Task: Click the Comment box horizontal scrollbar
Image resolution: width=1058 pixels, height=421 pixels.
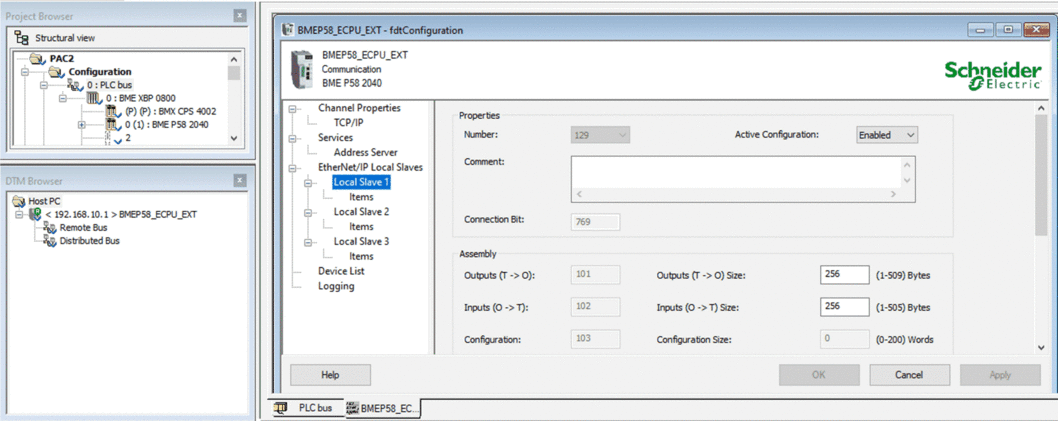Action: [x=736, y=194]
